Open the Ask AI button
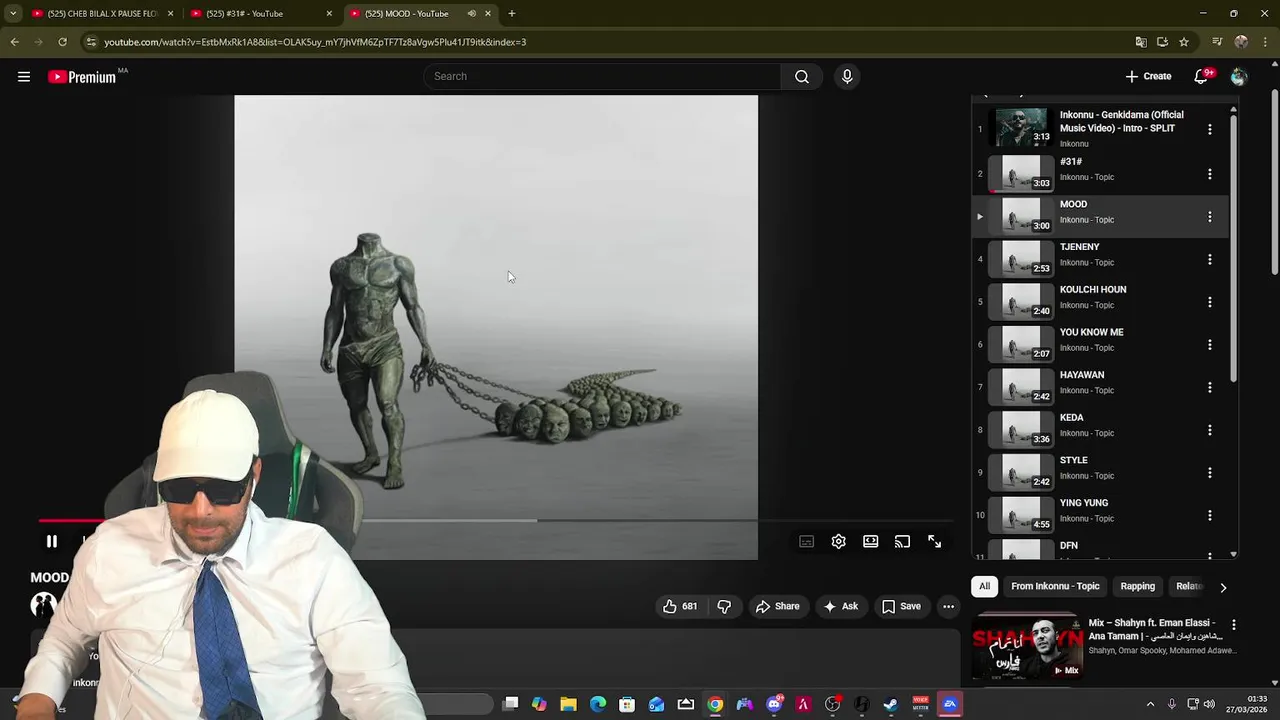Image resolution: width=1280 pixels, height=720 pixels. [x=841, y=606]
